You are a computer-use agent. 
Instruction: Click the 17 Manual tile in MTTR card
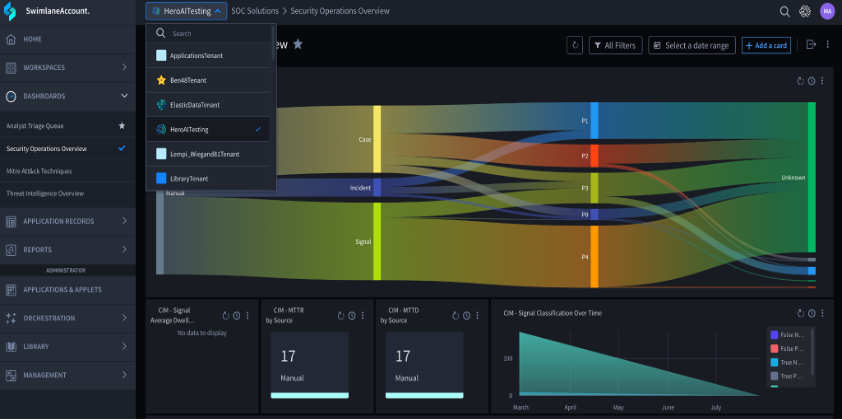(x=310, y=365)
